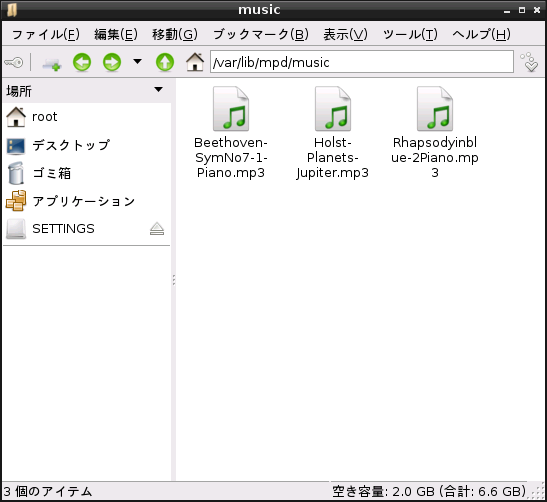Open the navigation history dropdown arrow
The image size is (547, 502).
[x=137, y=62]
